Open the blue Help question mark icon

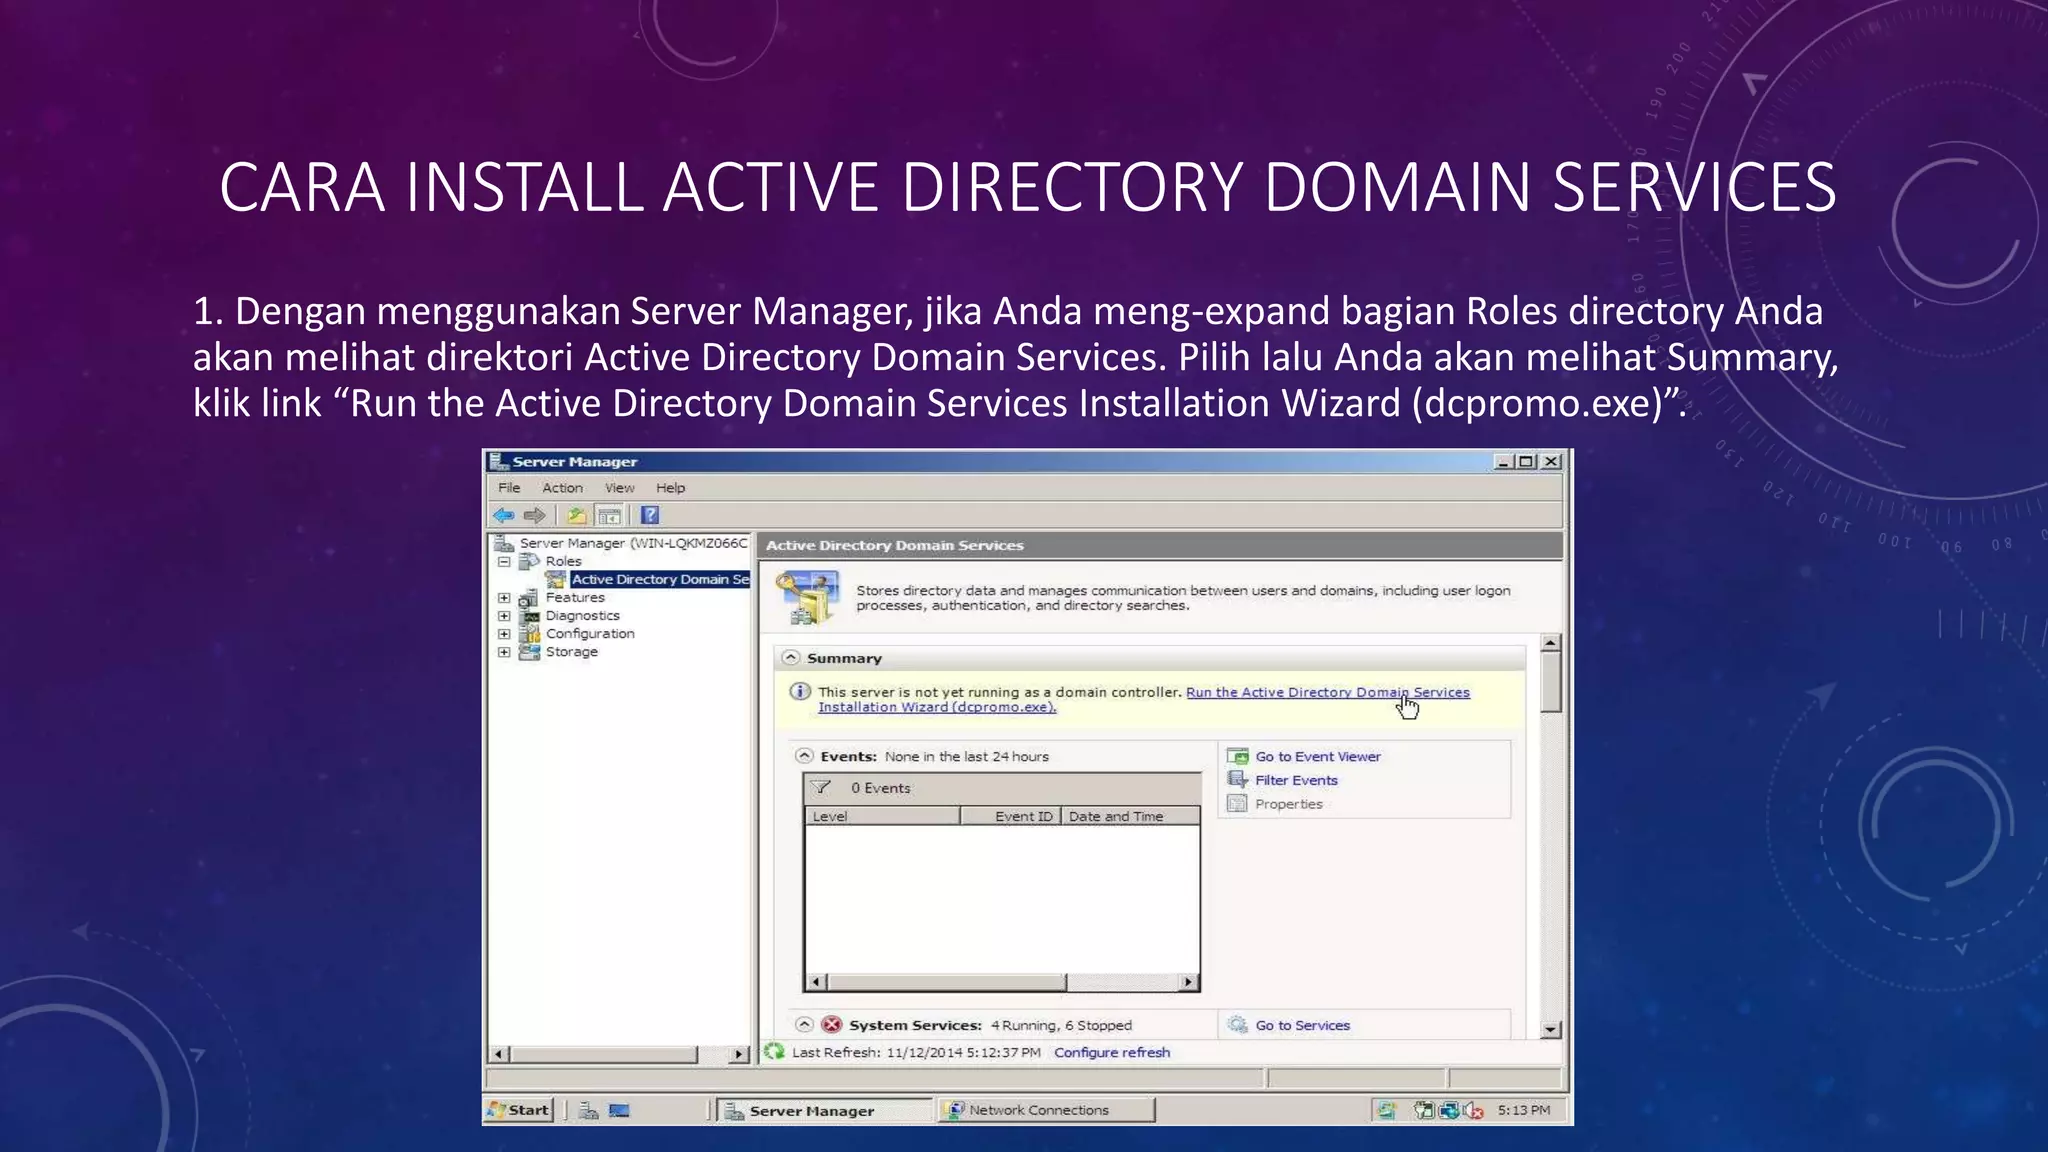point(650,515)
